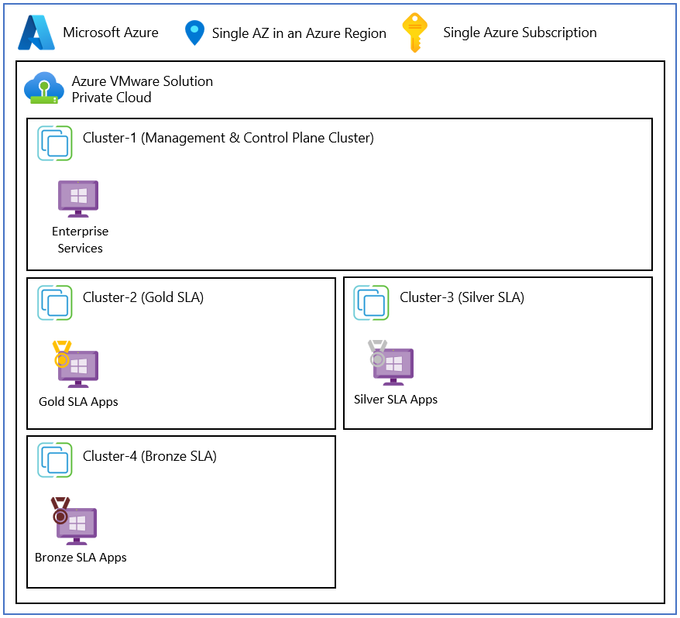Screen dimensions: 680x618
Task: Click 'Single AZ in an Azure Region' label
Action: coord(299,33)
